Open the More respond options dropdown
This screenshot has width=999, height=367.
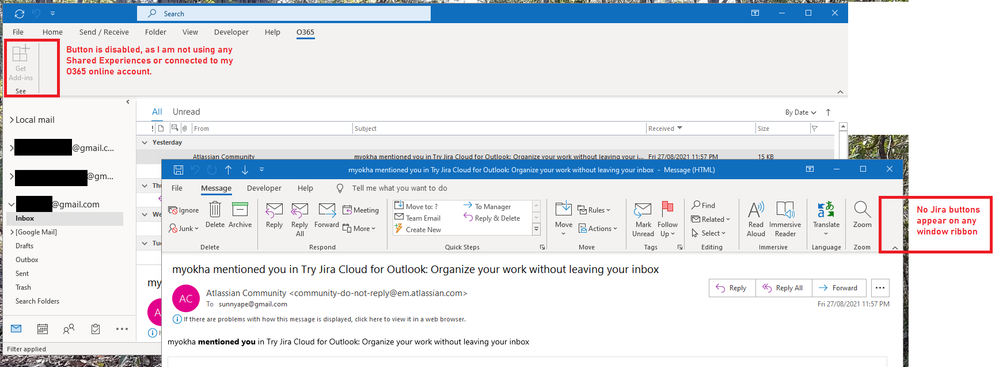[359, 228]
